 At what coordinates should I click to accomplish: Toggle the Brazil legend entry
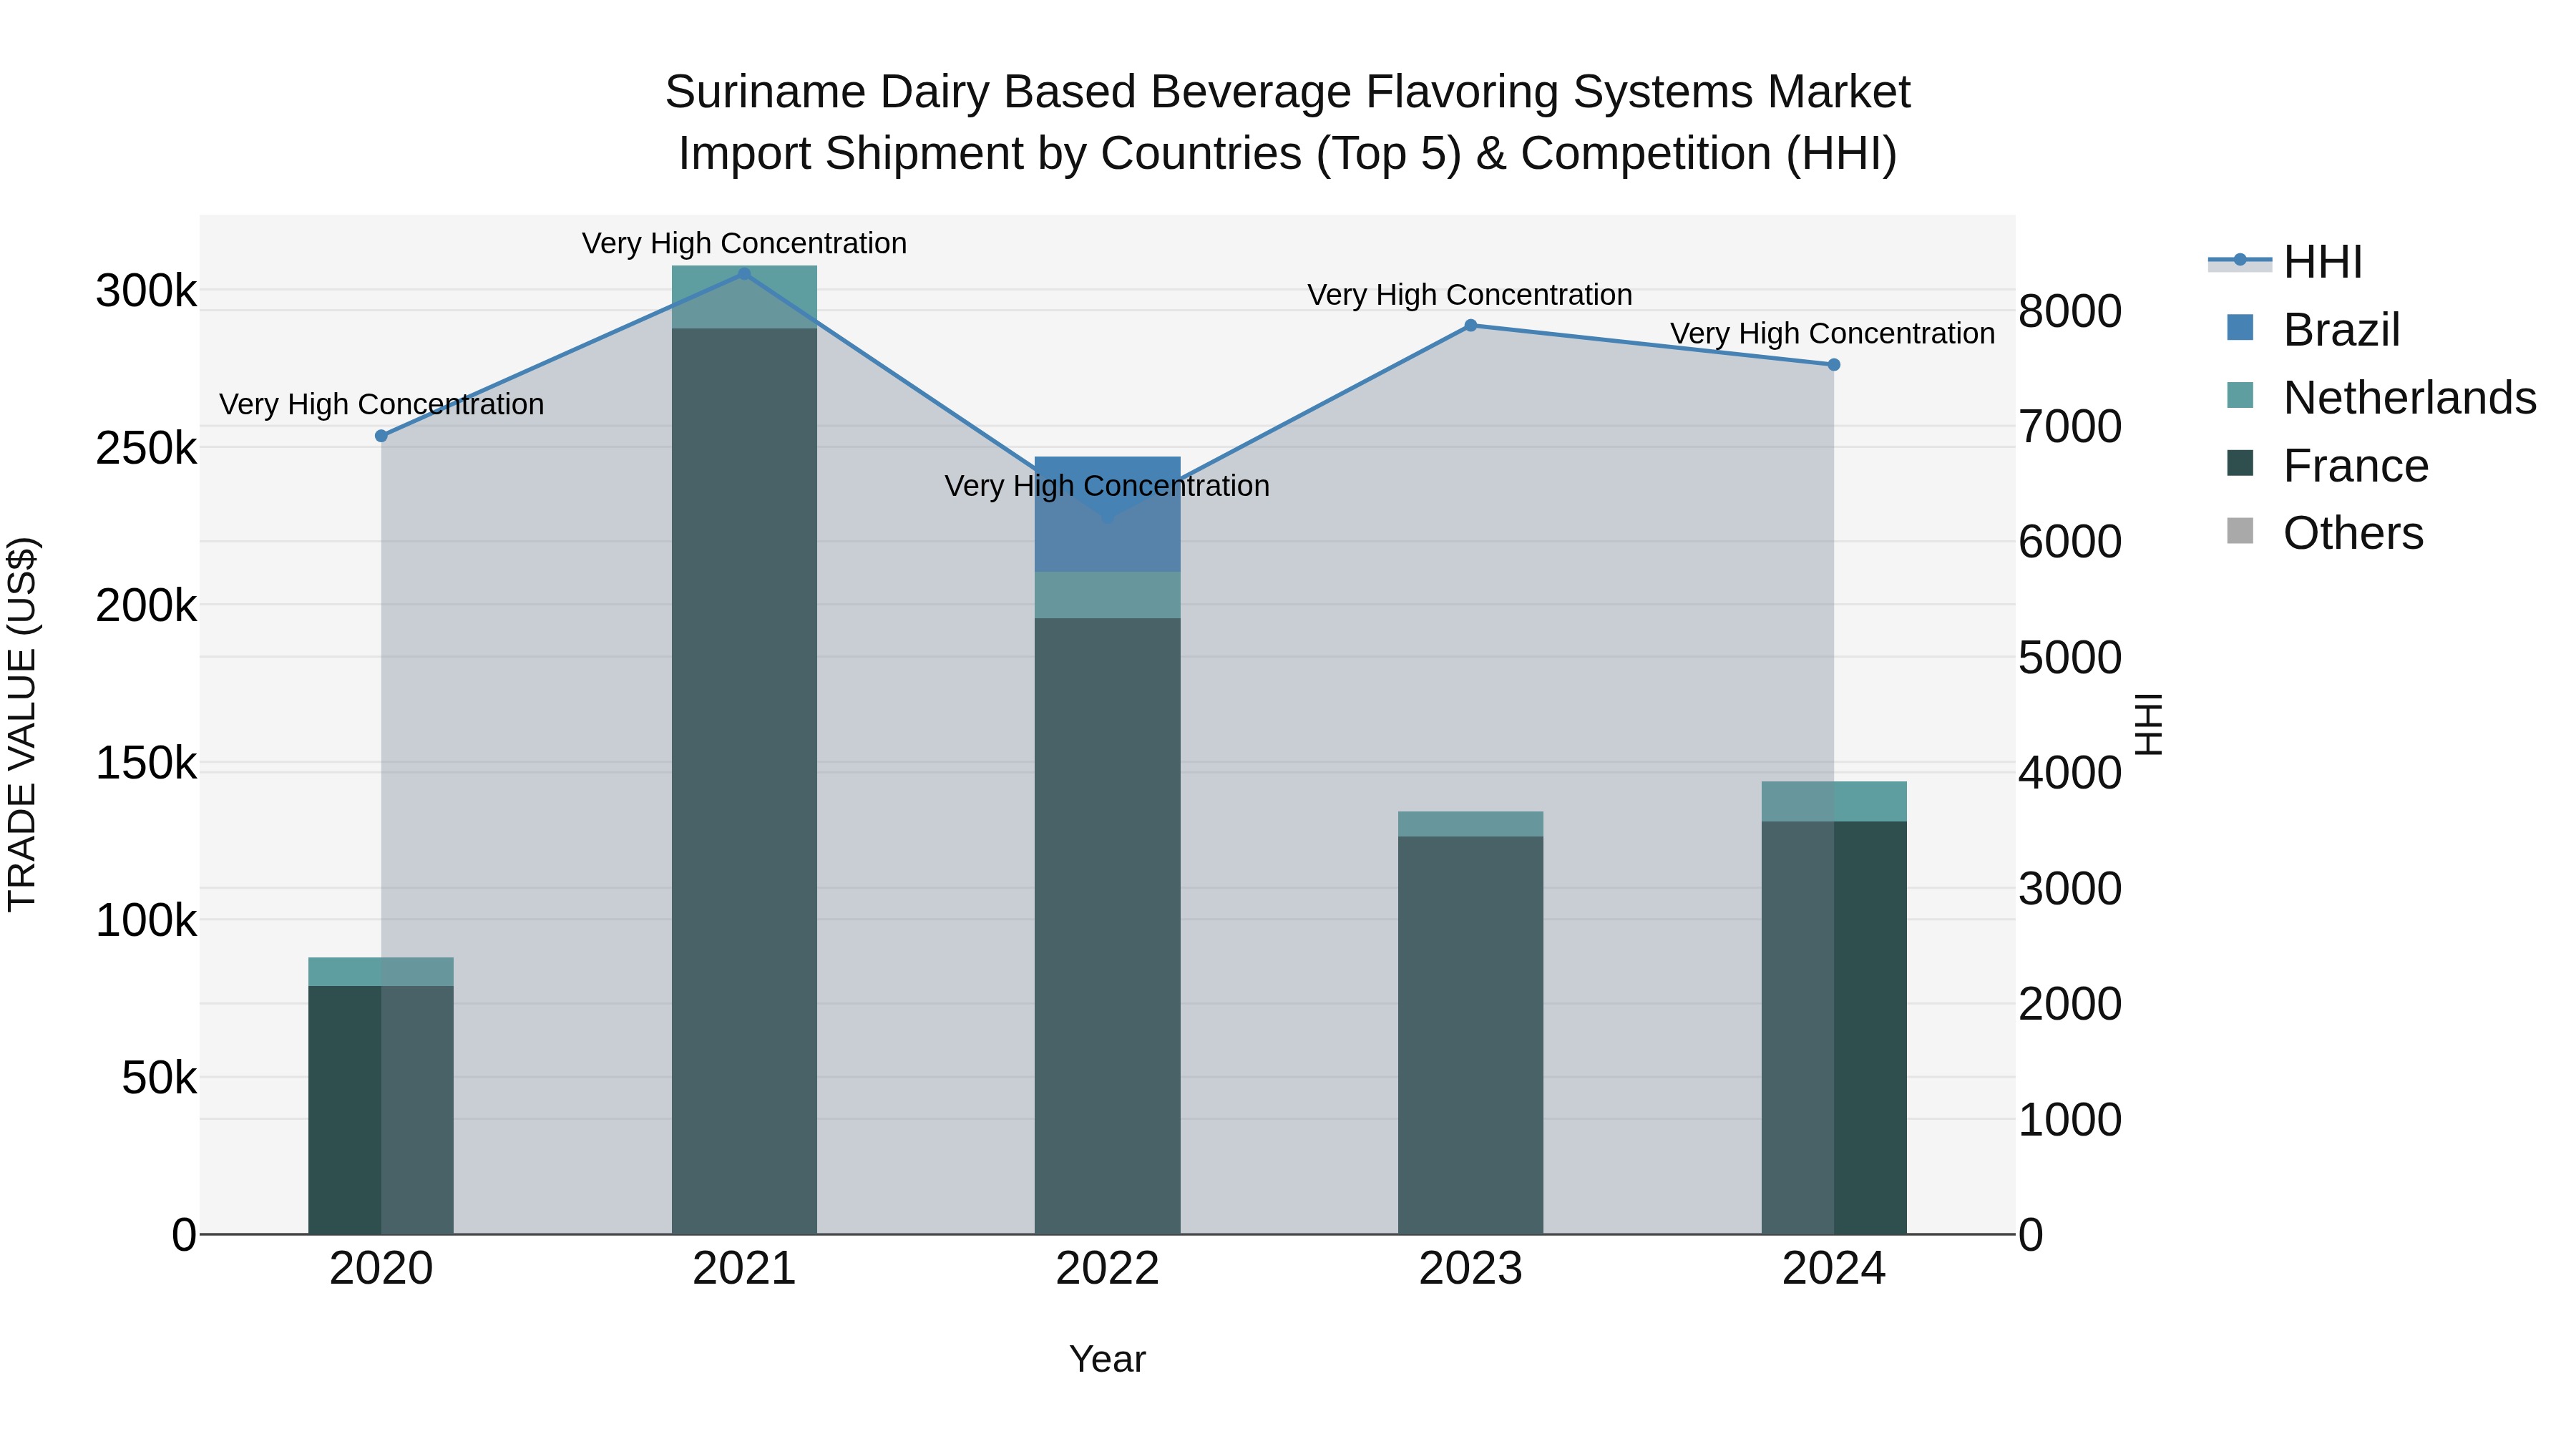point(2314,330)
